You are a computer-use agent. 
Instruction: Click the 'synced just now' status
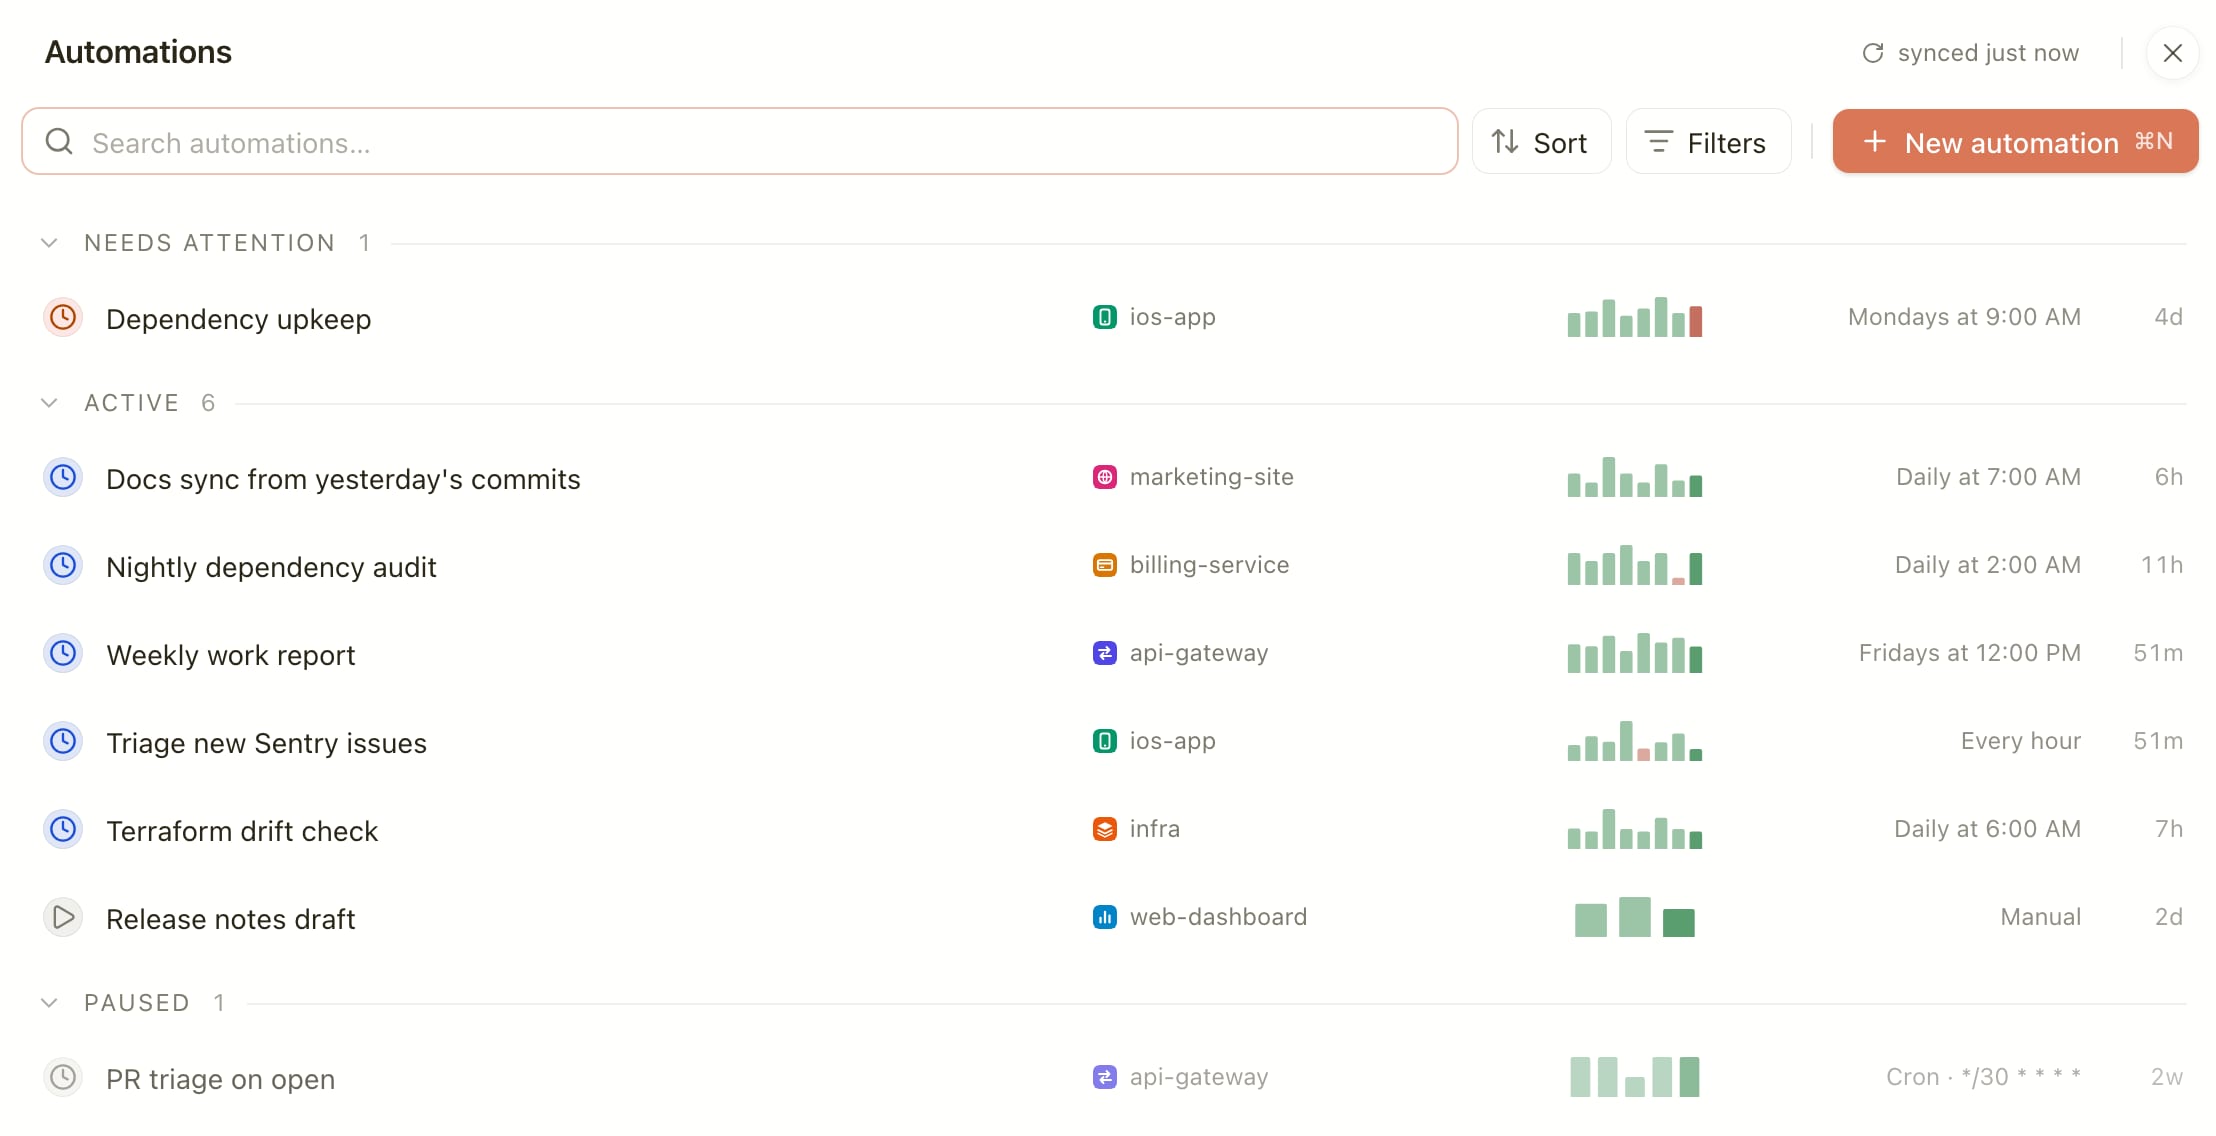(x=1988, y=53)
